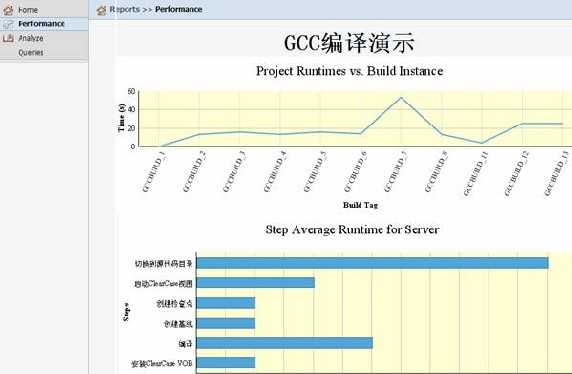Viewport: 572px width, 374px height.
Task: Click the GCCBUILD_1 x-axis label
Action: [x=155, y=171]
